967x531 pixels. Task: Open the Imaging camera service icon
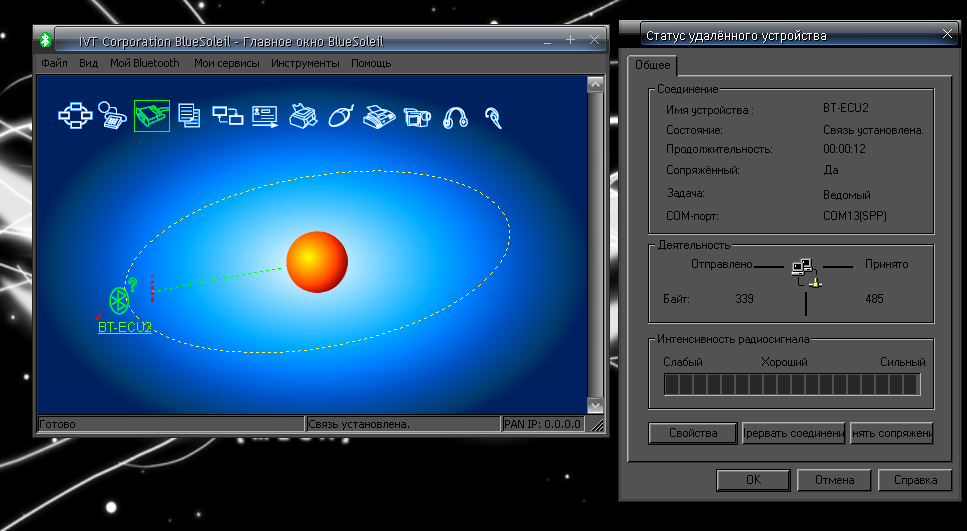417,117
